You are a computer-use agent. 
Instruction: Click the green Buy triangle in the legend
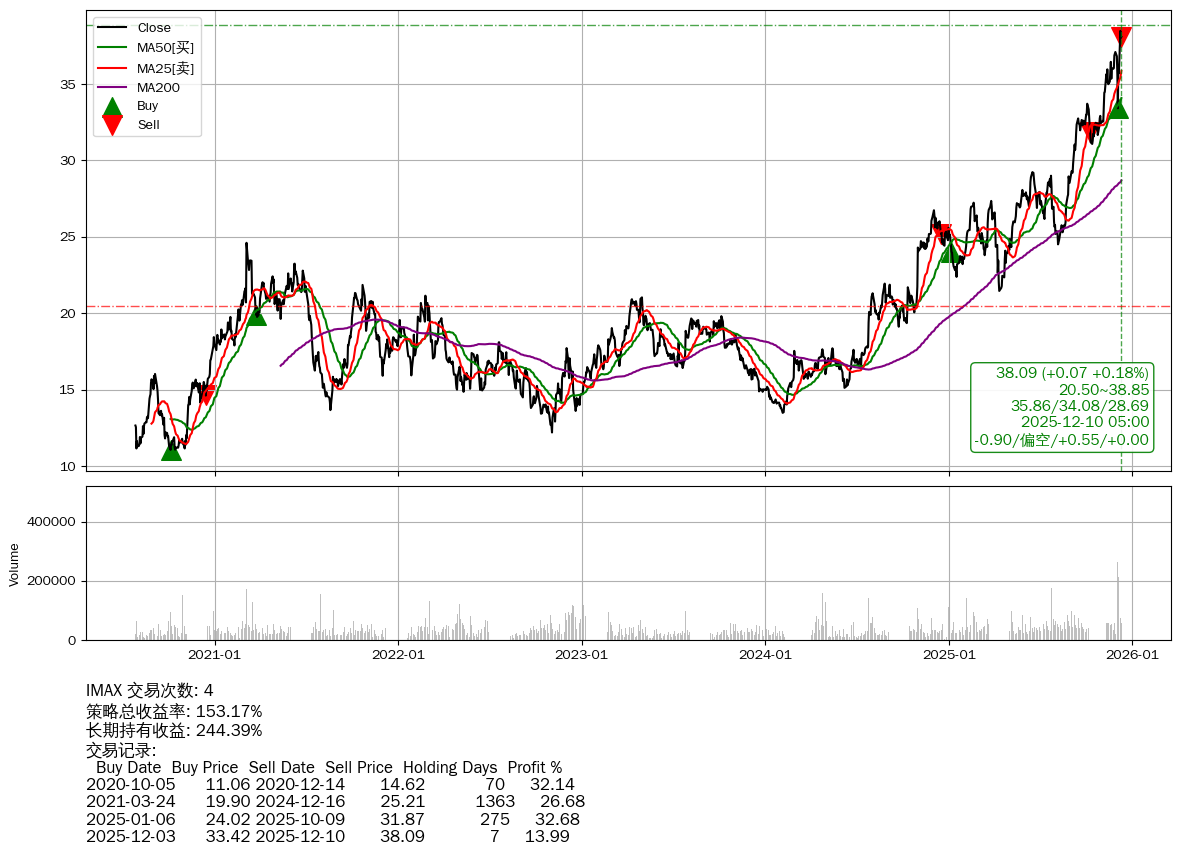click(113, 106)
